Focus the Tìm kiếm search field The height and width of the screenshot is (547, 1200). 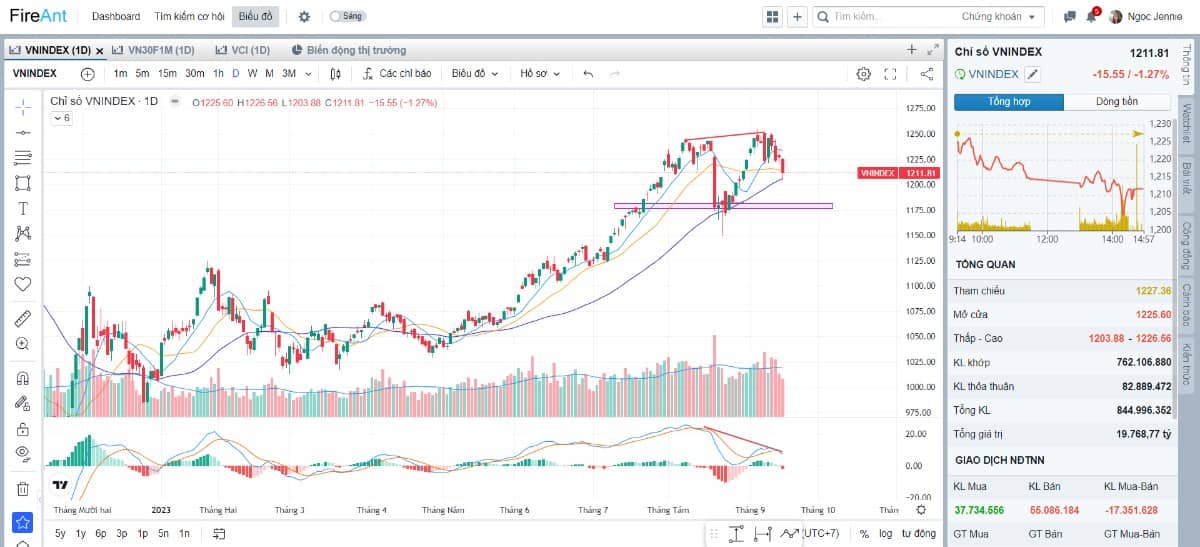[x=885, y=16]
